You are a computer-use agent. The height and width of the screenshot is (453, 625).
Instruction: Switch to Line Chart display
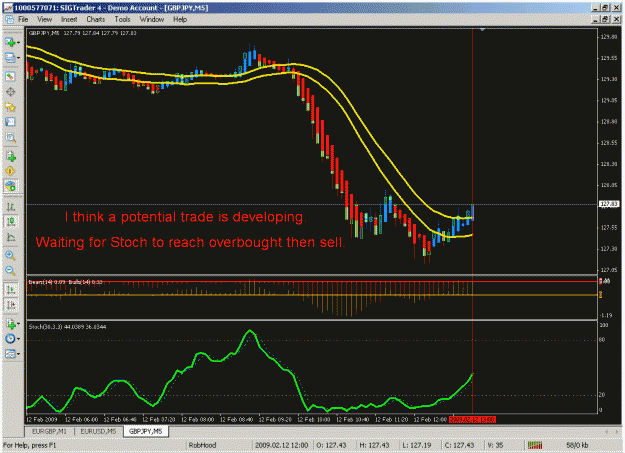tap(10, 238)
